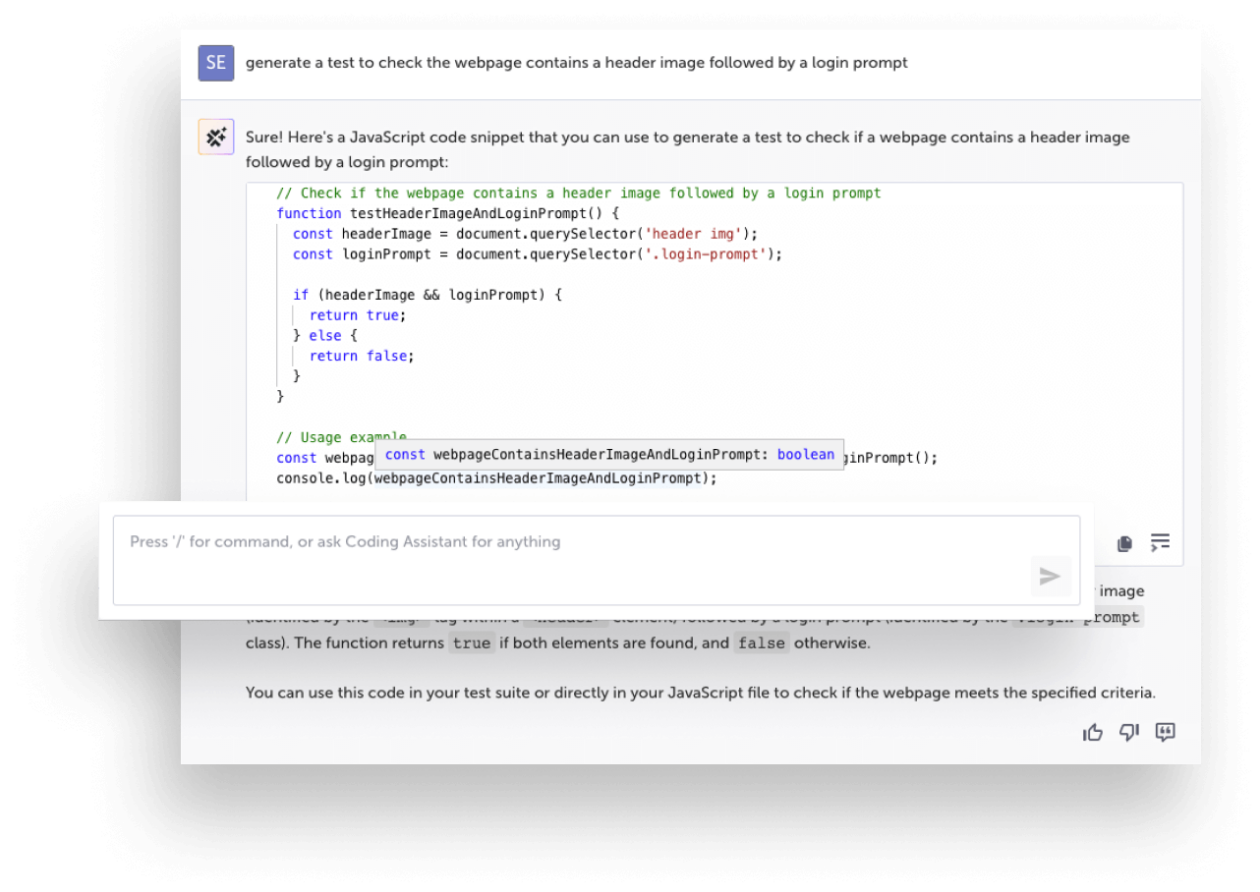This screenshot has height=892, width=1260.
Task: Click the "// Usage example" comment
Action: (x=342, y=437)
